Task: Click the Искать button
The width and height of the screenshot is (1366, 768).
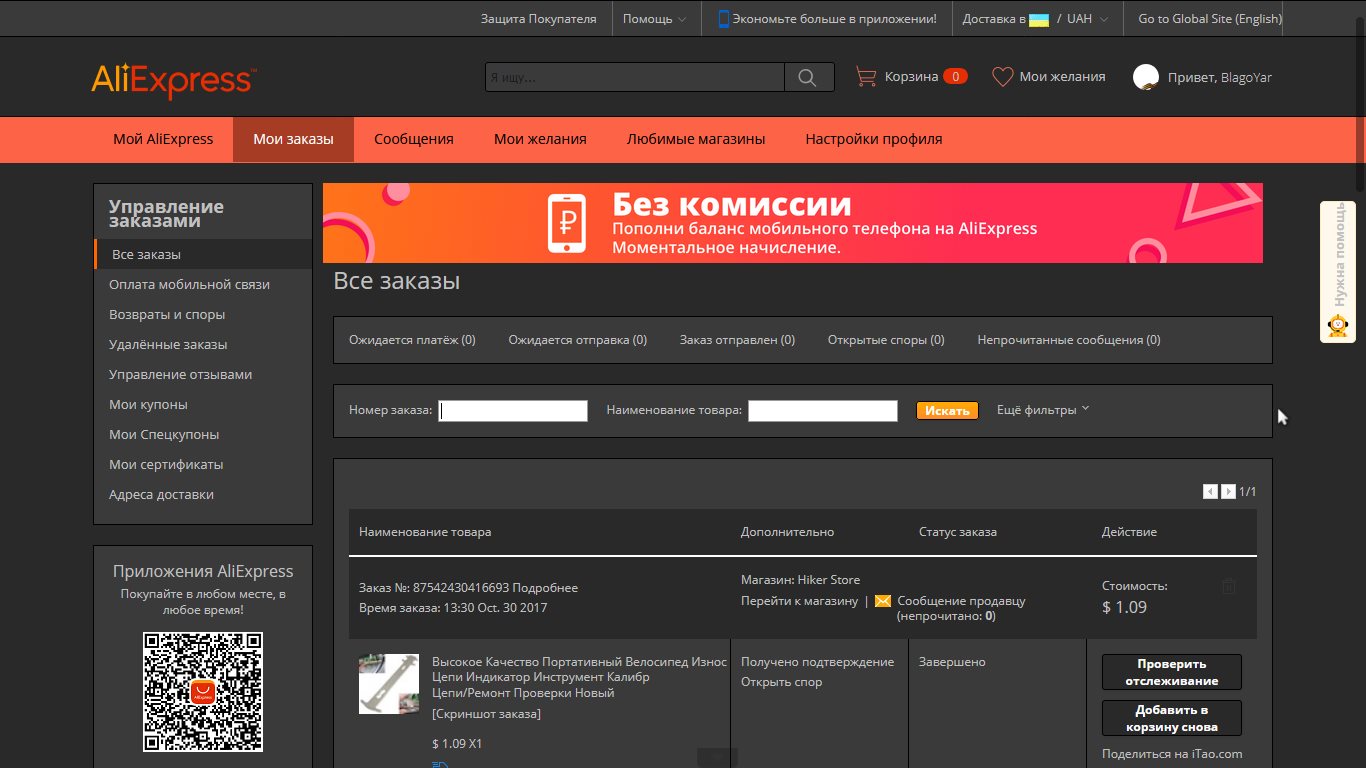Action: 947,410
